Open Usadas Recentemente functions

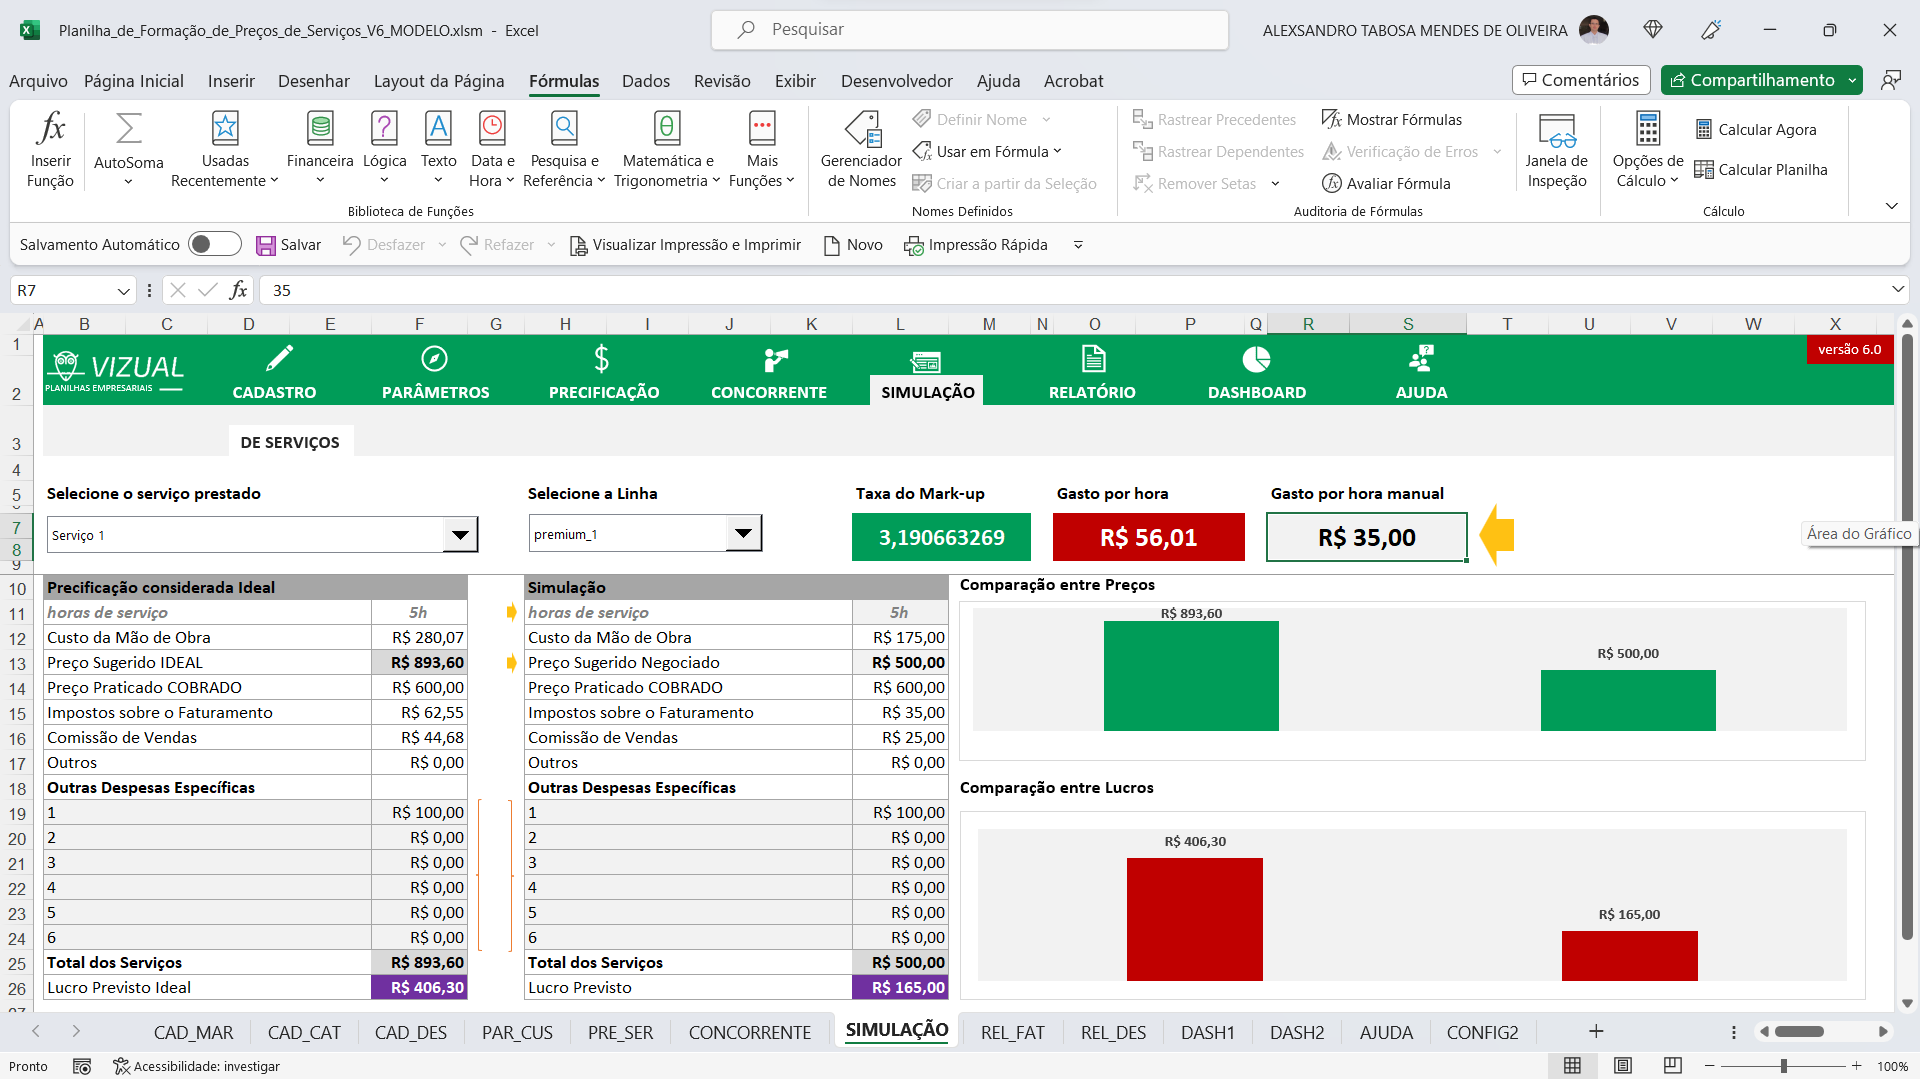225,149
